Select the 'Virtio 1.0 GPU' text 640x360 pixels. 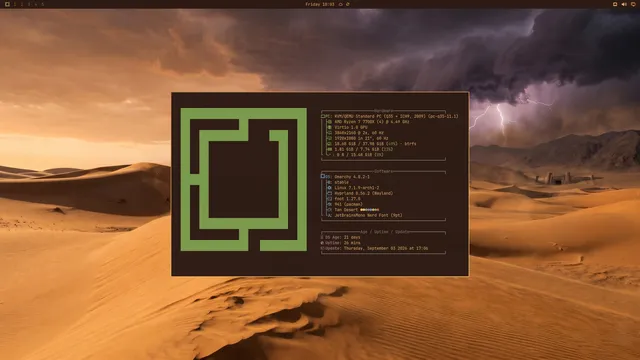tap(351, 127)
